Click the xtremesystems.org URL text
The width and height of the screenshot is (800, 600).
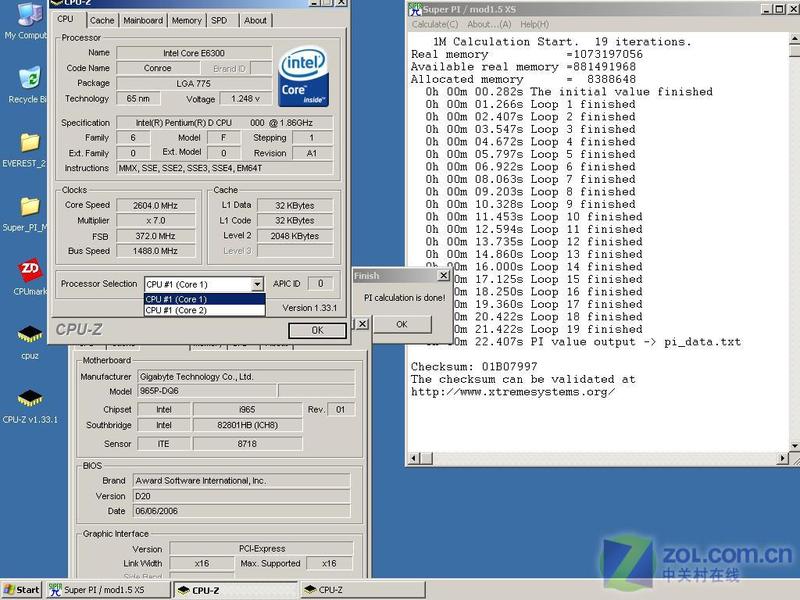pos(513,392)
